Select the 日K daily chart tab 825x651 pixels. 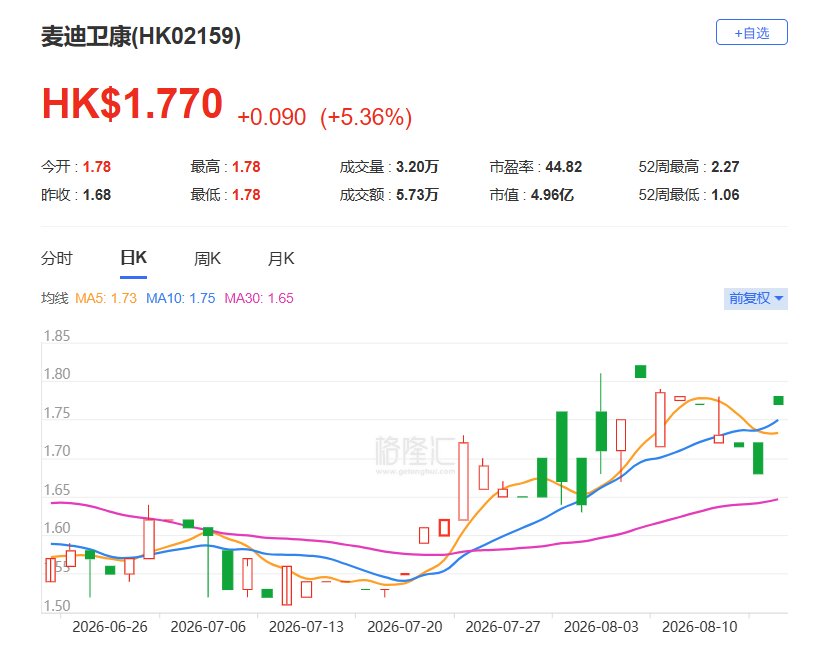pyautogui.click(x=133, y=258)
